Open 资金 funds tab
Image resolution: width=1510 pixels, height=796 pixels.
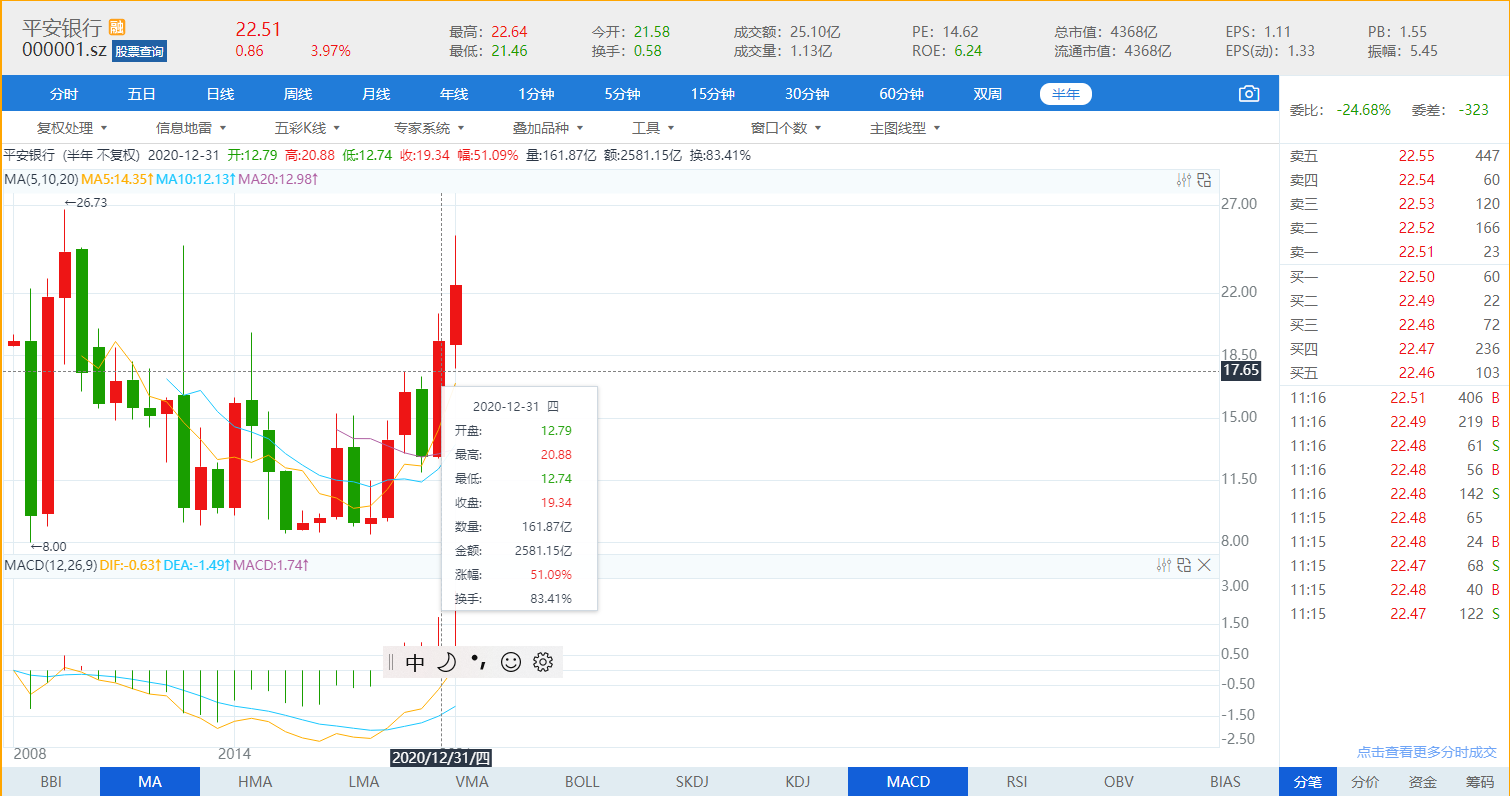point(1423,782)
